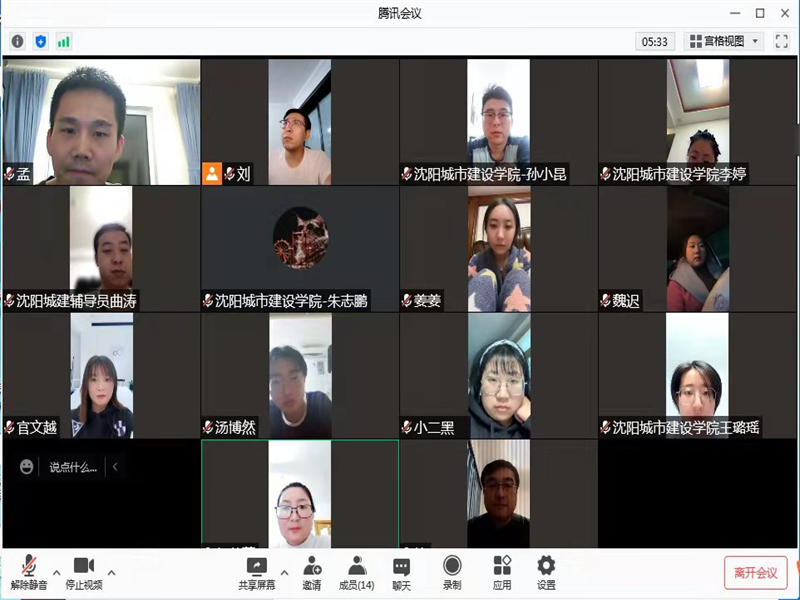800x600 pixels.
Task: Expand audio options arrow beside 解除静音
Action: tap(56, 573)
